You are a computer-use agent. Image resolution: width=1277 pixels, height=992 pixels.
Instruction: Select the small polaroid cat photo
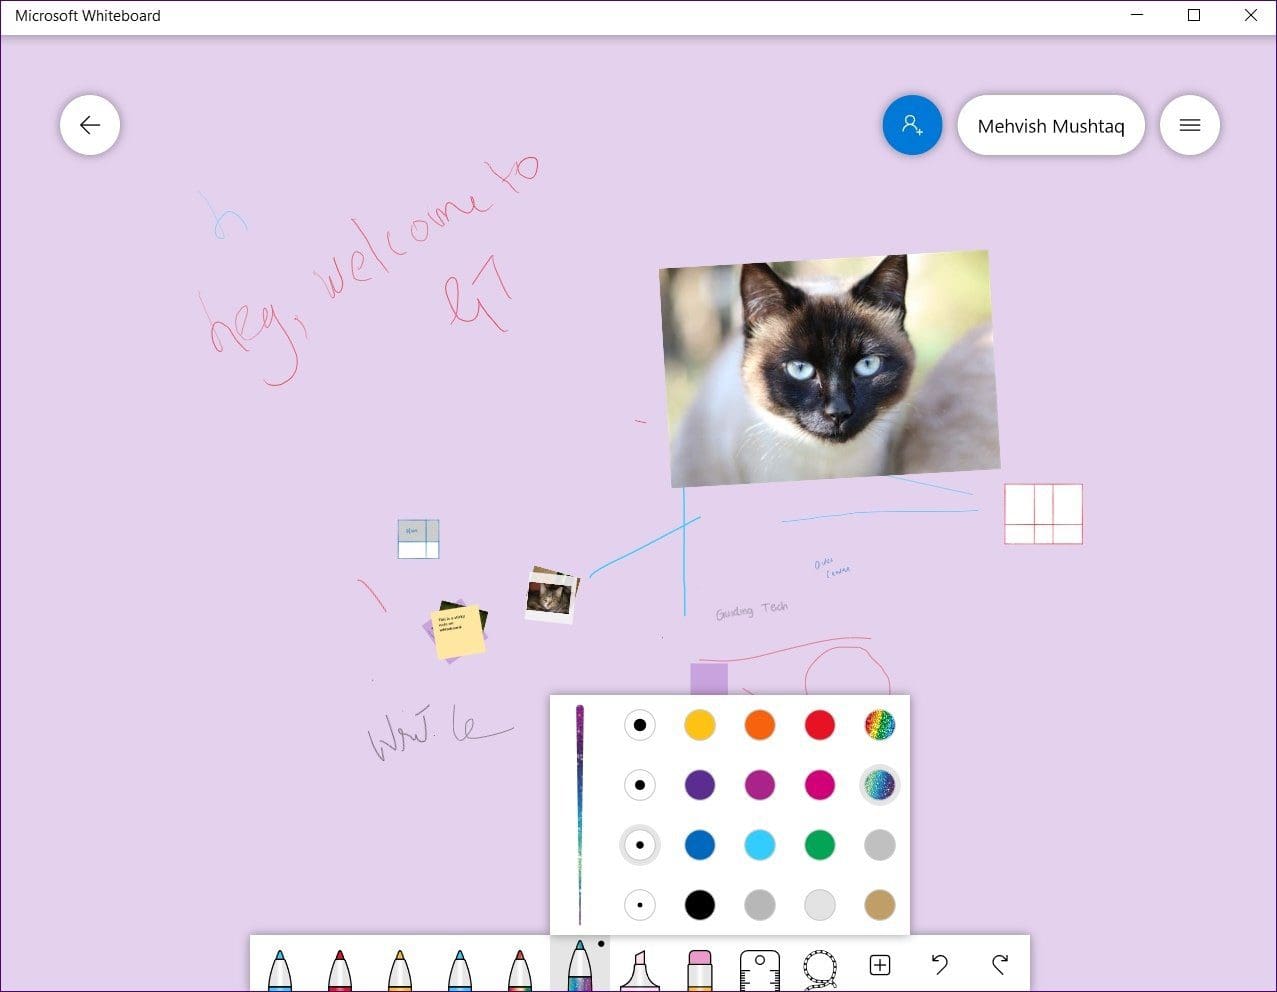(x=551, y=595)
